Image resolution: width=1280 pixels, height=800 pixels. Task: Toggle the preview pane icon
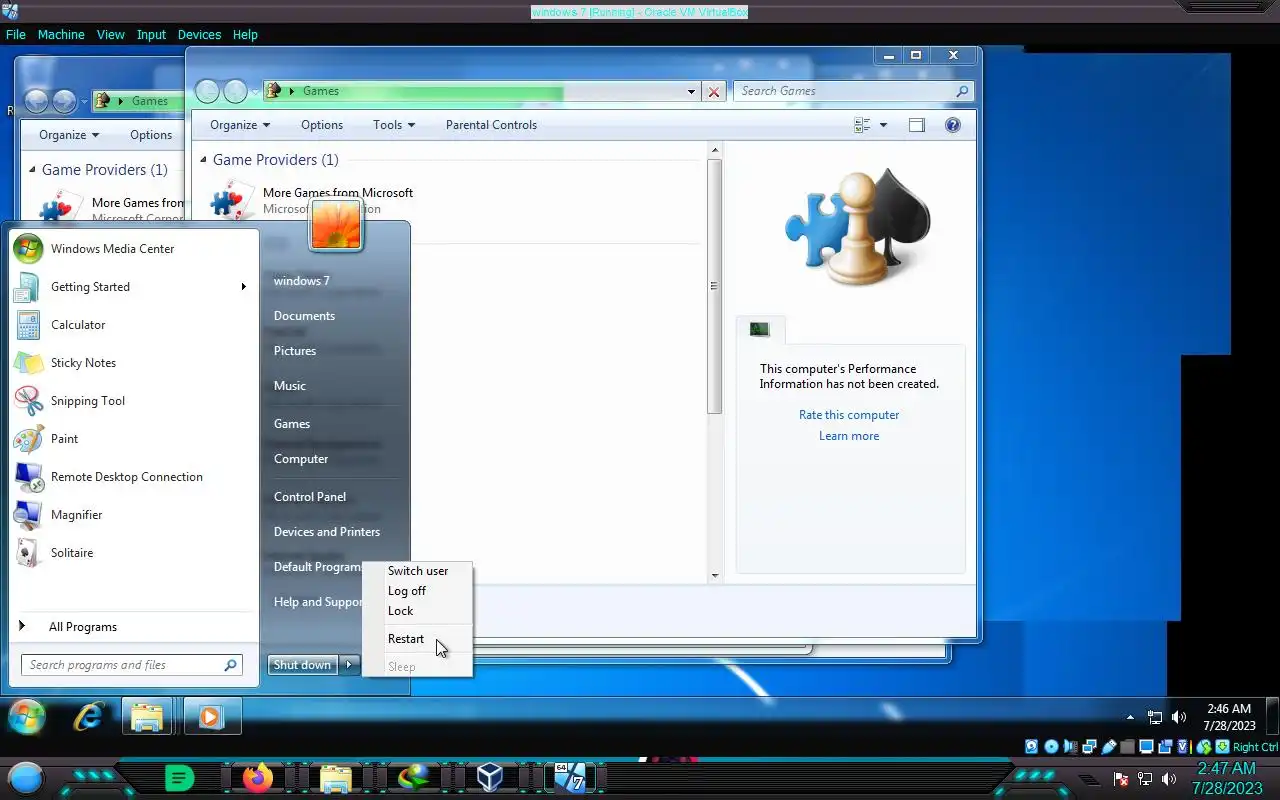tap(917, 125)
